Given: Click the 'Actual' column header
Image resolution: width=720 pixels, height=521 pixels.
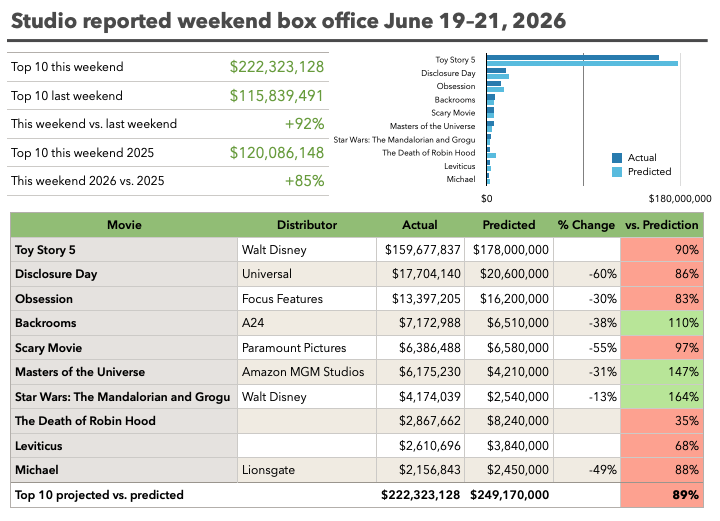Looking at the screenshot, I should coord(420,225).
